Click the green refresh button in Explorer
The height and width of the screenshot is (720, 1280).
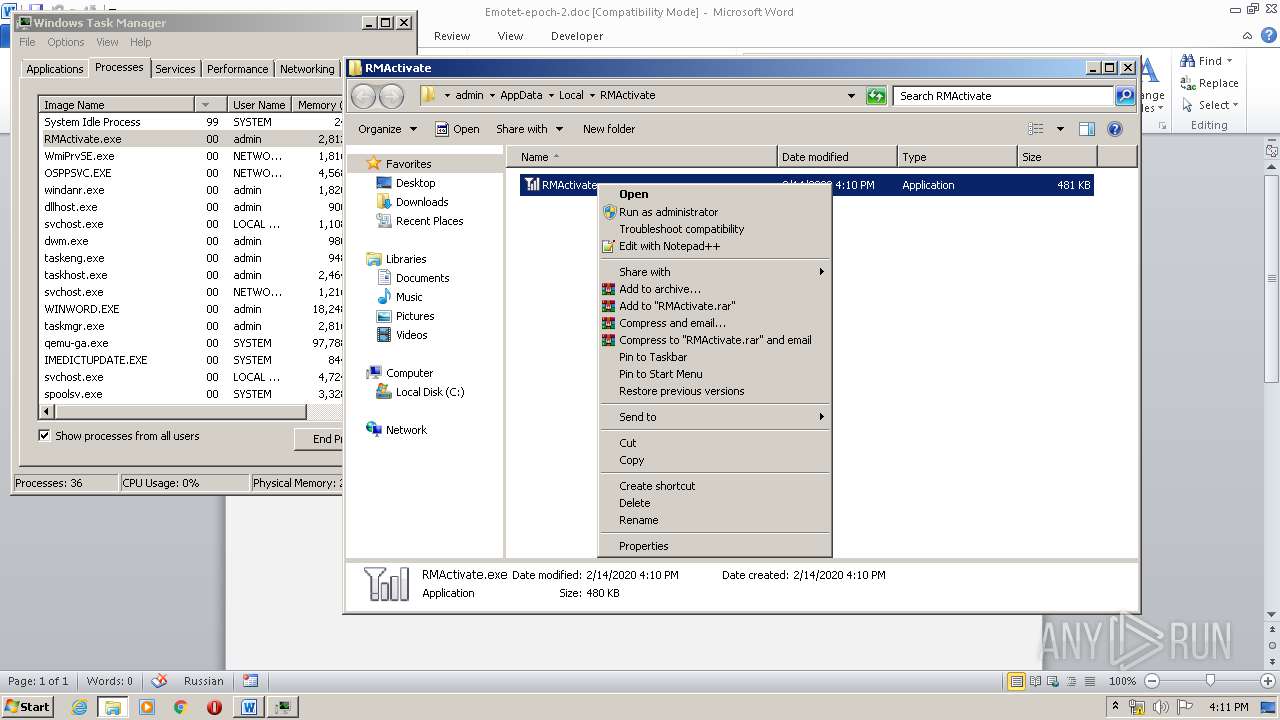coord(876,96)
